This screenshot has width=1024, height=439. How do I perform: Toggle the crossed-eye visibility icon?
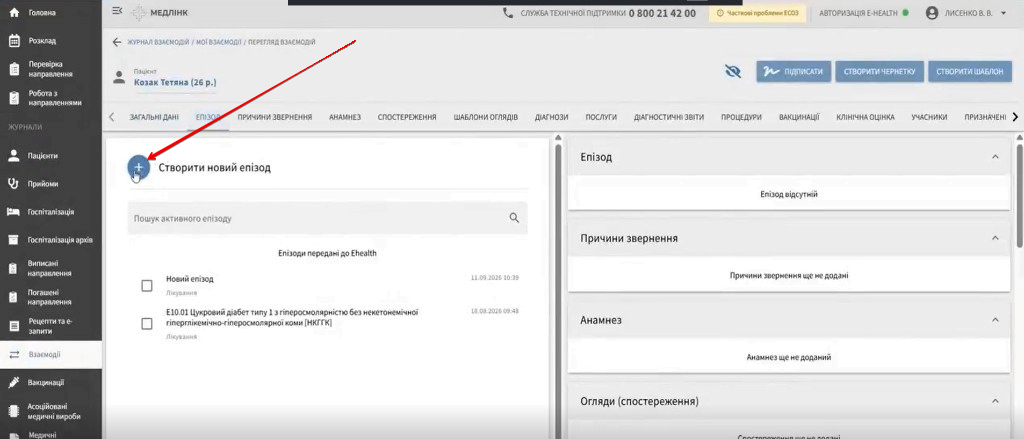[x=733, y=71]
